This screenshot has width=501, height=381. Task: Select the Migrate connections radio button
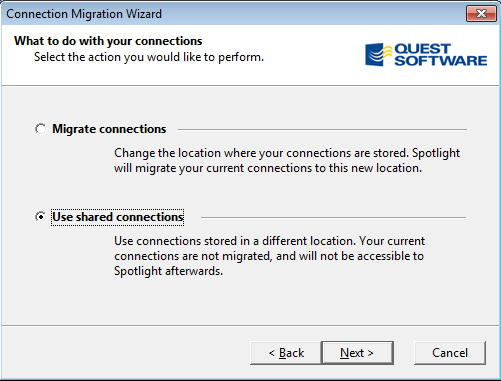(x=40, y=129)
